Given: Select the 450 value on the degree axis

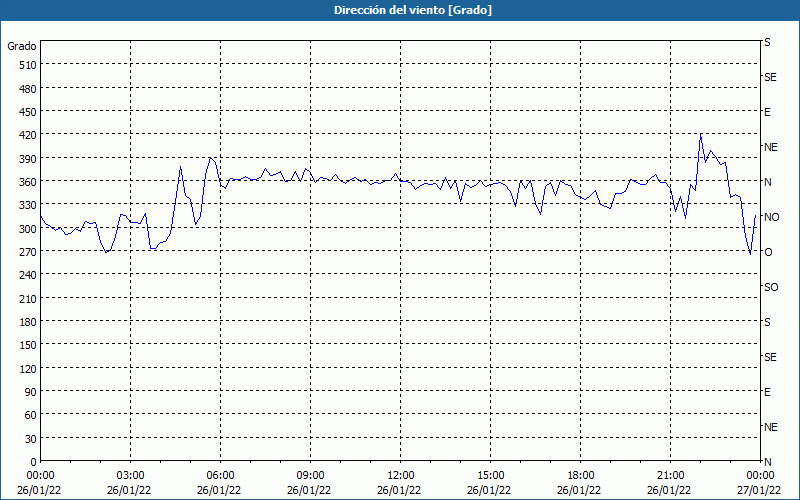Looking at the screenshot, I should click(28, 112).
